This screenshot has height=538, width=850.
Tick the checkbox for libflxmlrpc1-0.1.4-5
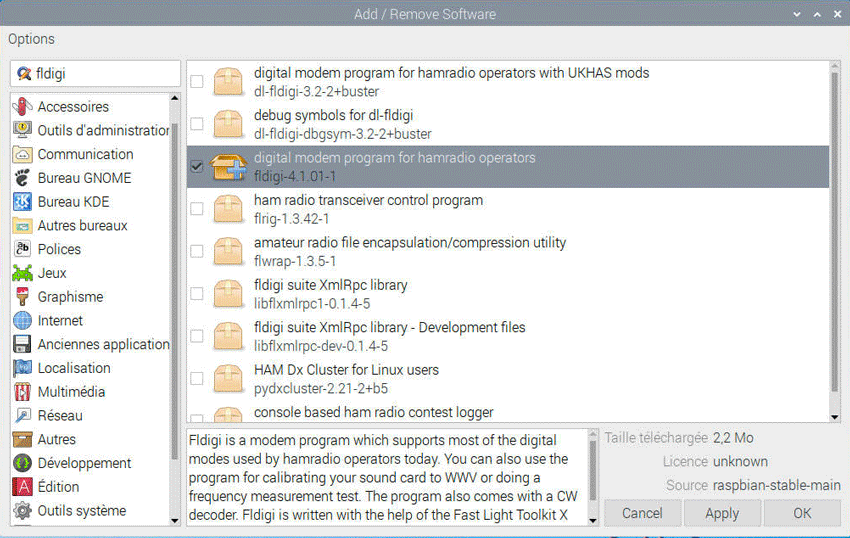coord(197,293)
